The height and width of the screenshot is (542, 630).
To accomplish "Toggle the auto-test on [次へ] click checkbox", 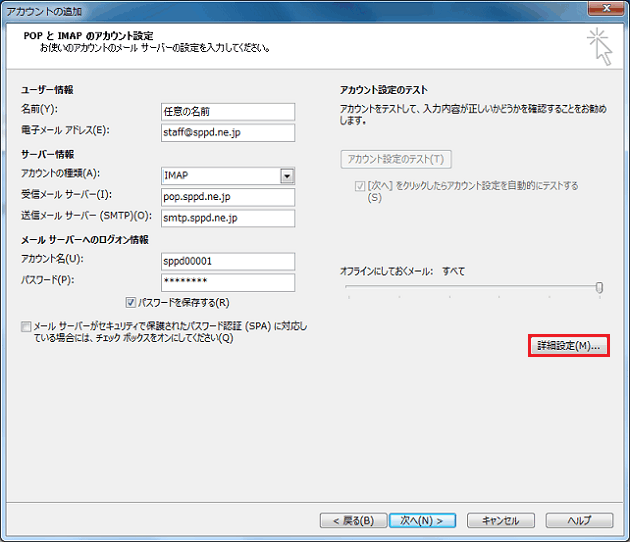I will point(360,186).
